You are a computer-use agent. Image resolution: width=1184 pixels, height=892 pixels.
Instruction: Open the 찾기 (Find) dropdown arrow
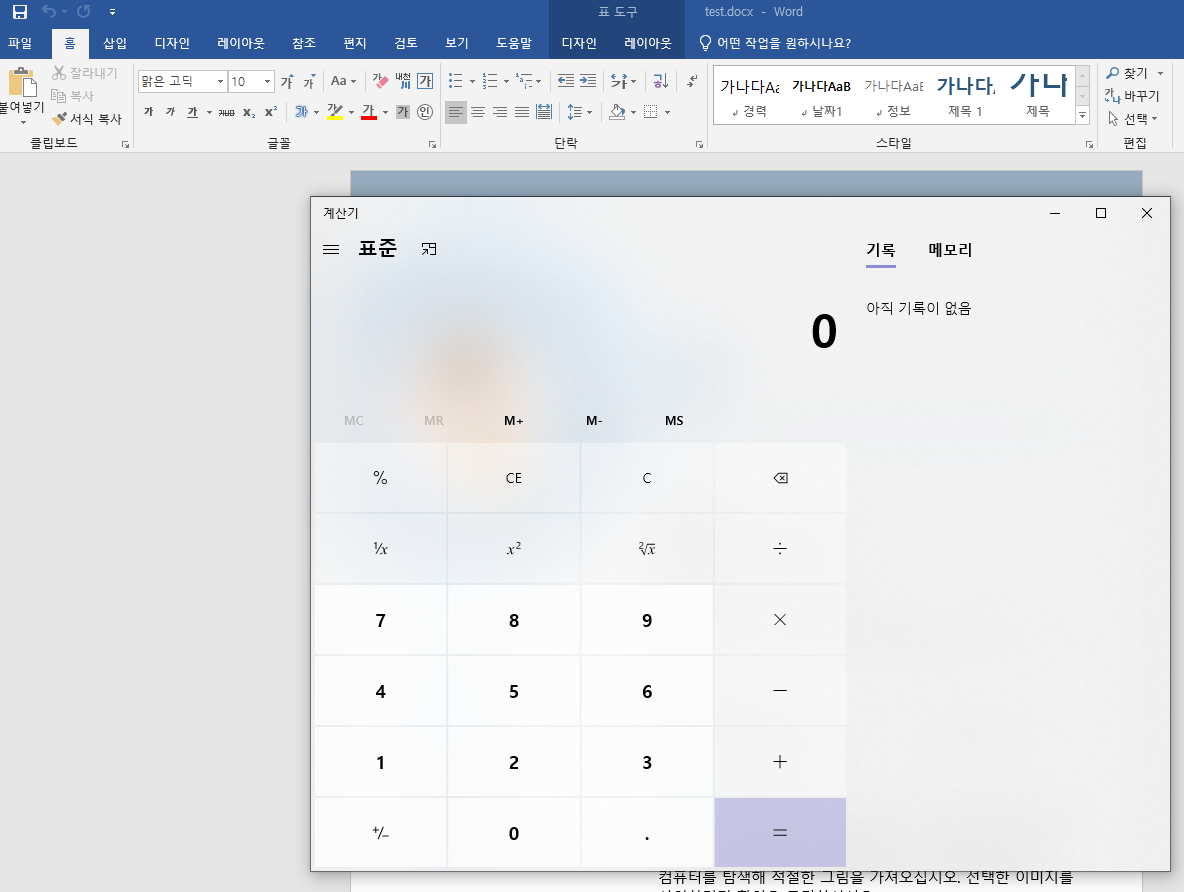1161,73
